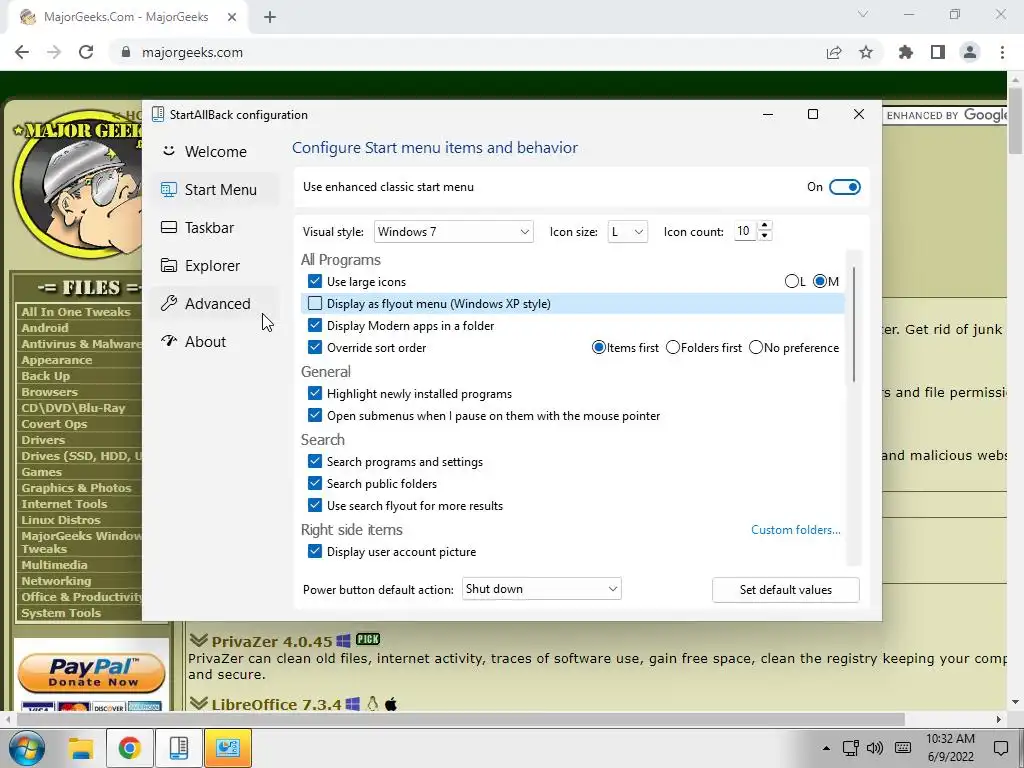The width and height of the screenshot is (1024, 768).
Task: Open the Icon size dropdown
Action: coord(627,232)
